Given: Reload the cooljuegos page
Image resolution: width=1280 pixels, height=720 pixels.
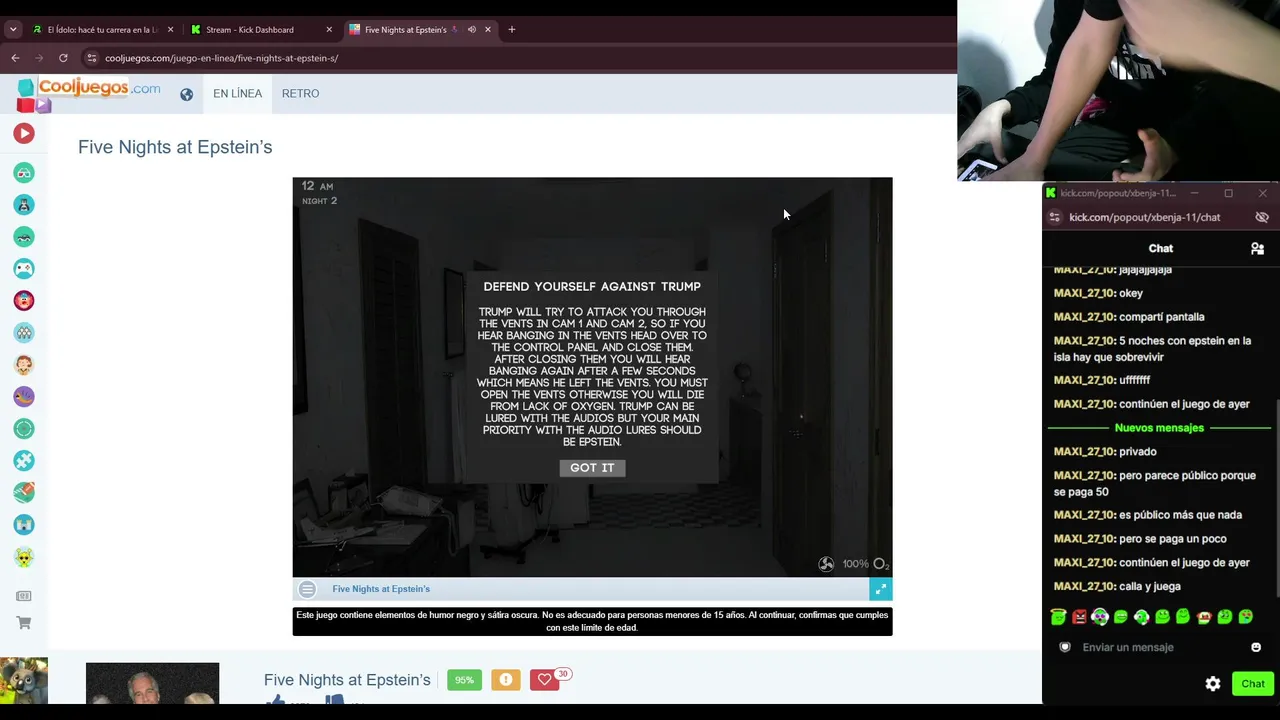Looking at the screenshot, I should pyautogui.click(x=63, y=58).
